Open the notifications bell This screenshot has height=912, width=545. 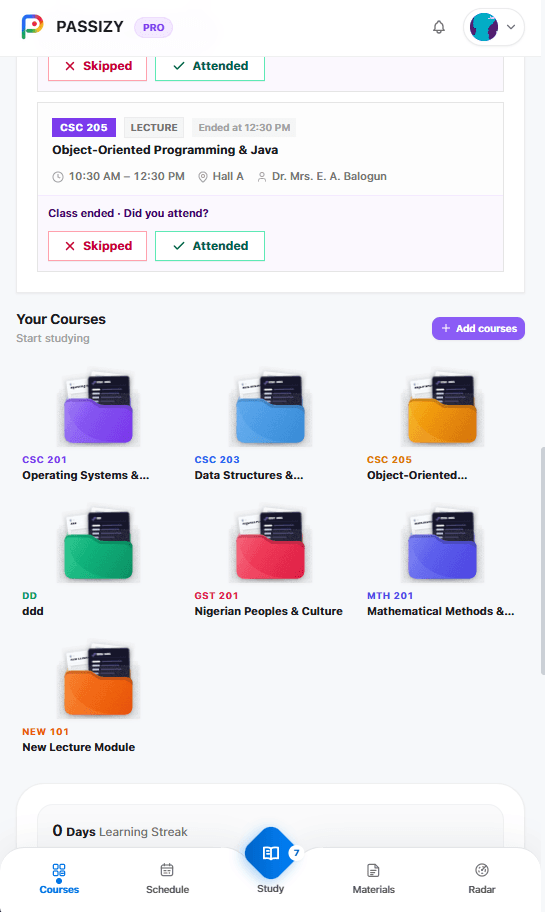(439, 27)
